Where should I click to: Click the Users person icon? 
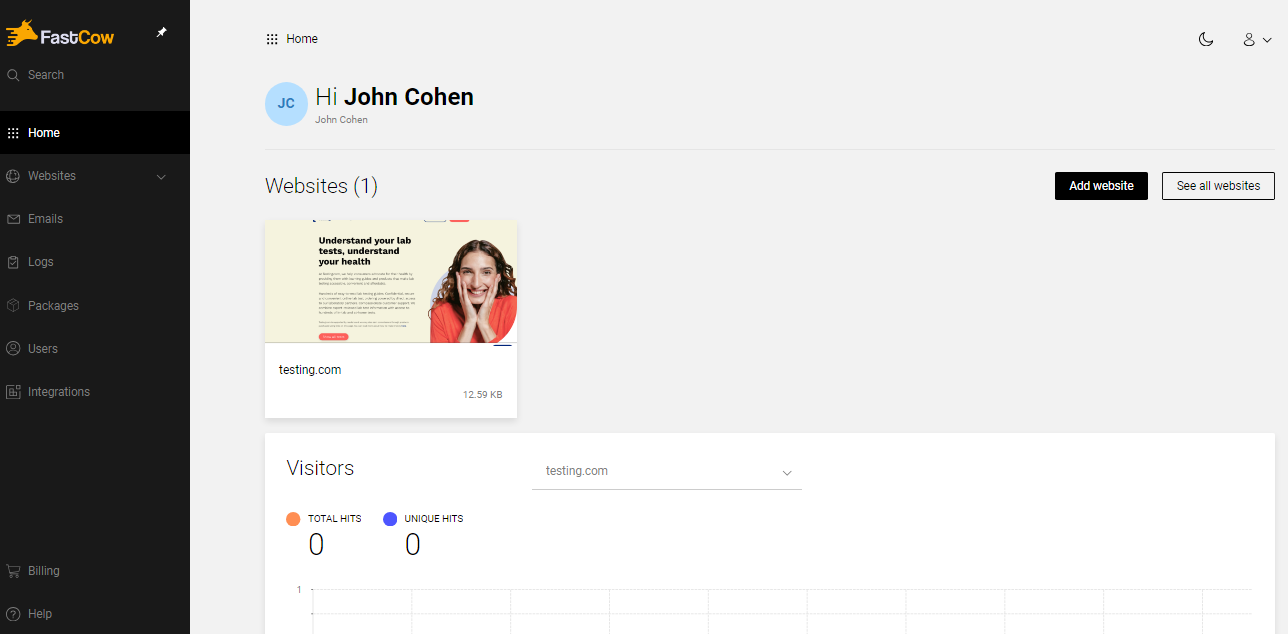[x=13, y=349]
